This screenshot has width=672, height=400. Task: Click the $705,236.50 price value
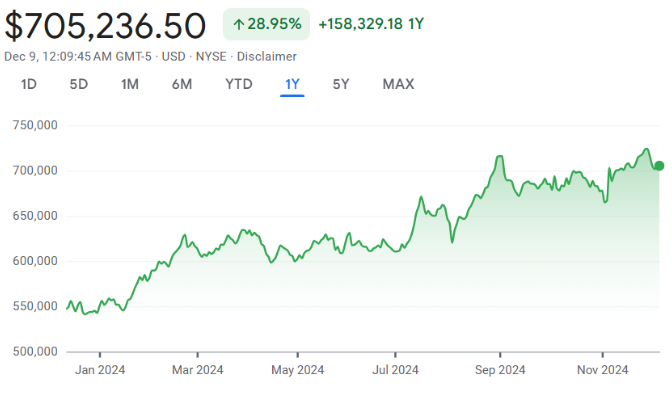pos(105,26)
